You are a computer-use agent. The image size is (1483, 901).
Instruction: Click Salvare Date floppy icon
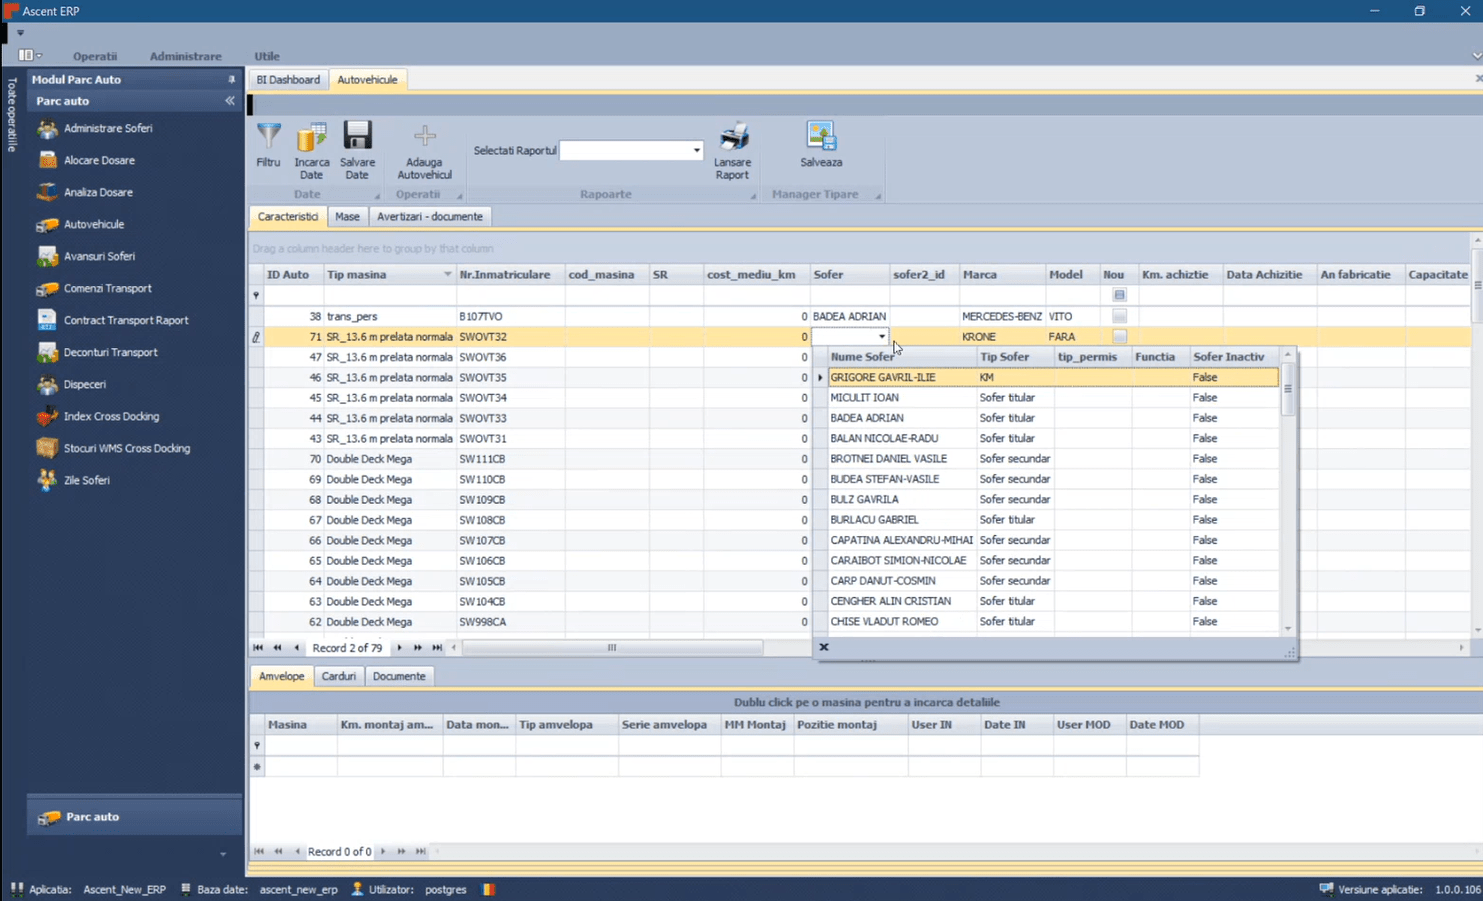pyautogui.click(x=357, y=136)
